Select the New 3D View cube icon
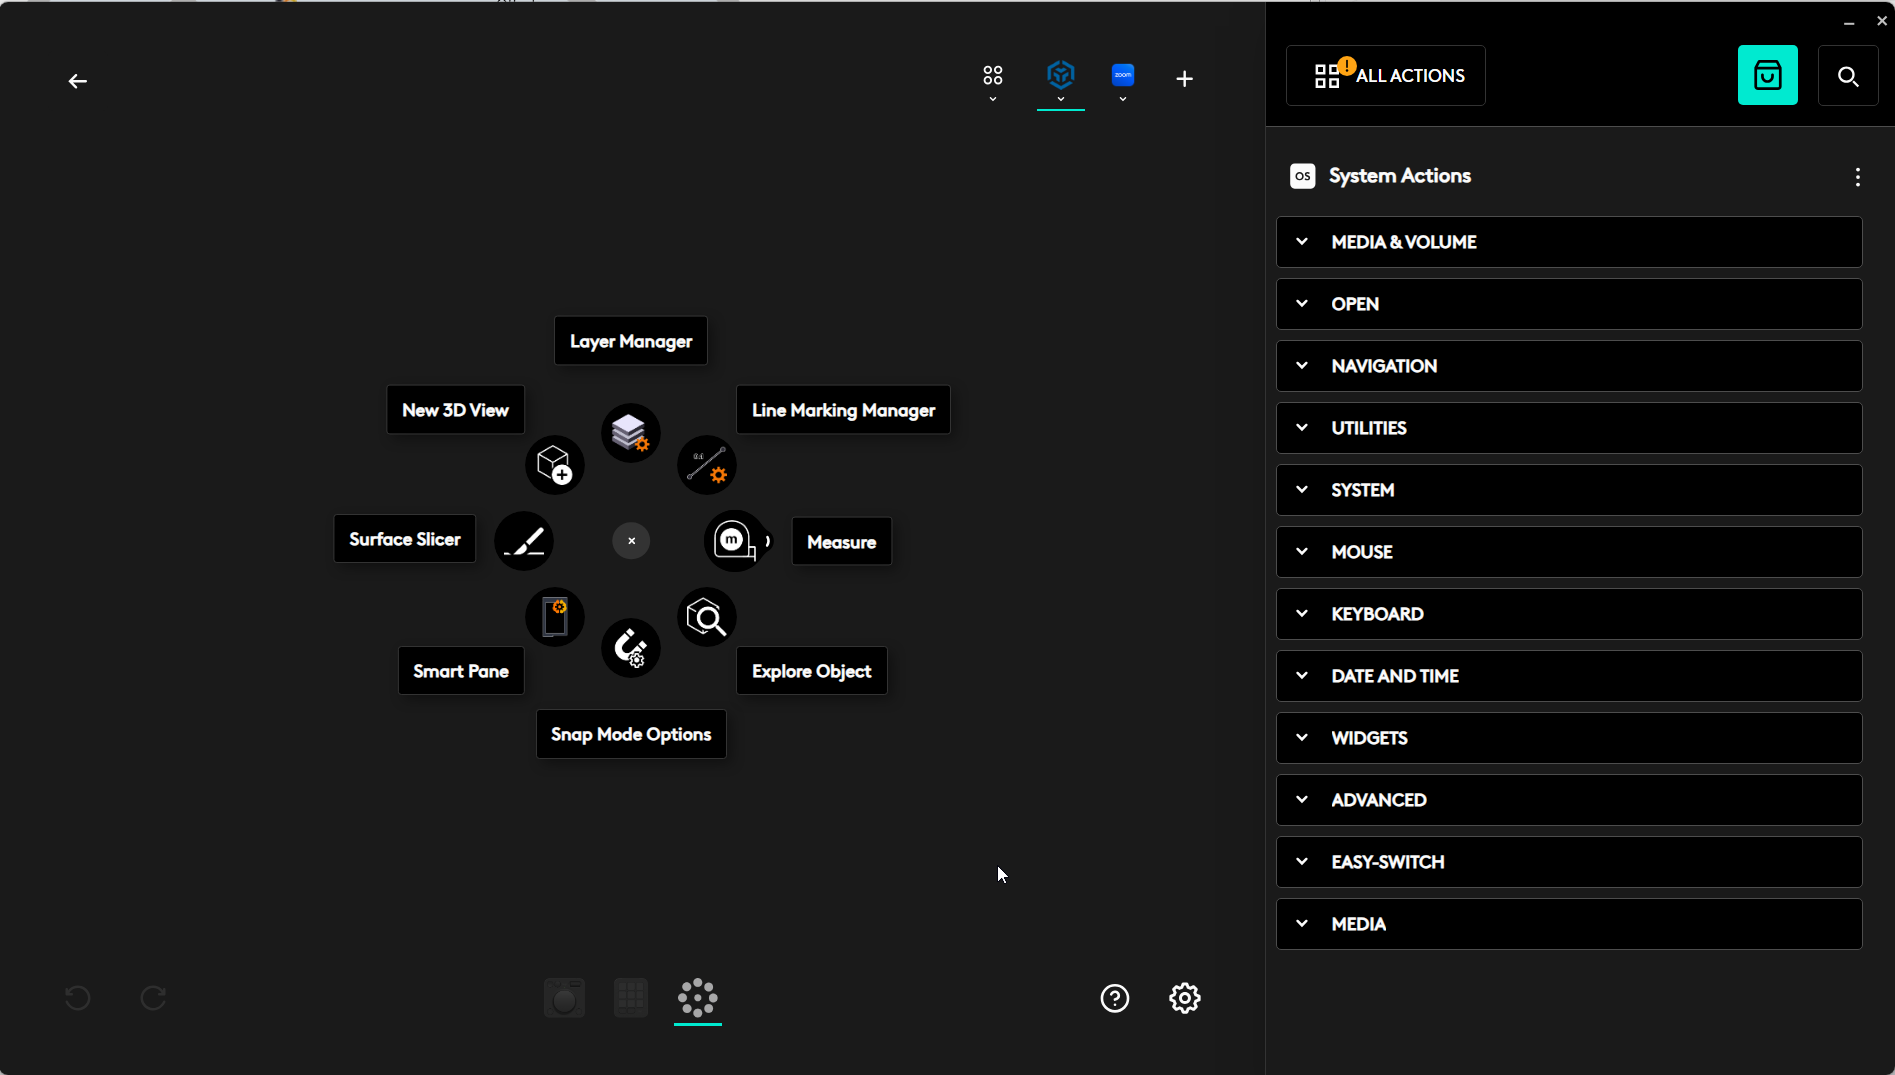This screenshot has height=1075, width=1895. (x=554, y=465)
